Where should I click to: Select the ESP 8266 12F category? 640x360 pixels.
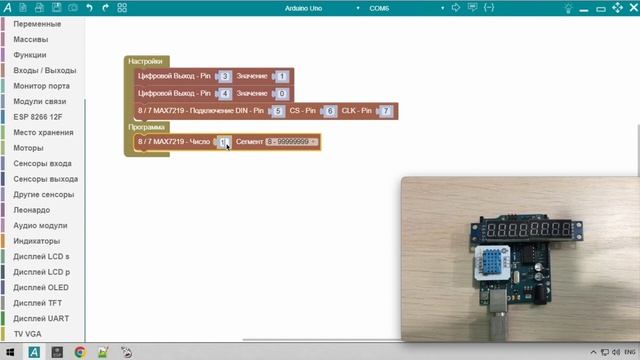click(x=38, y=117)
